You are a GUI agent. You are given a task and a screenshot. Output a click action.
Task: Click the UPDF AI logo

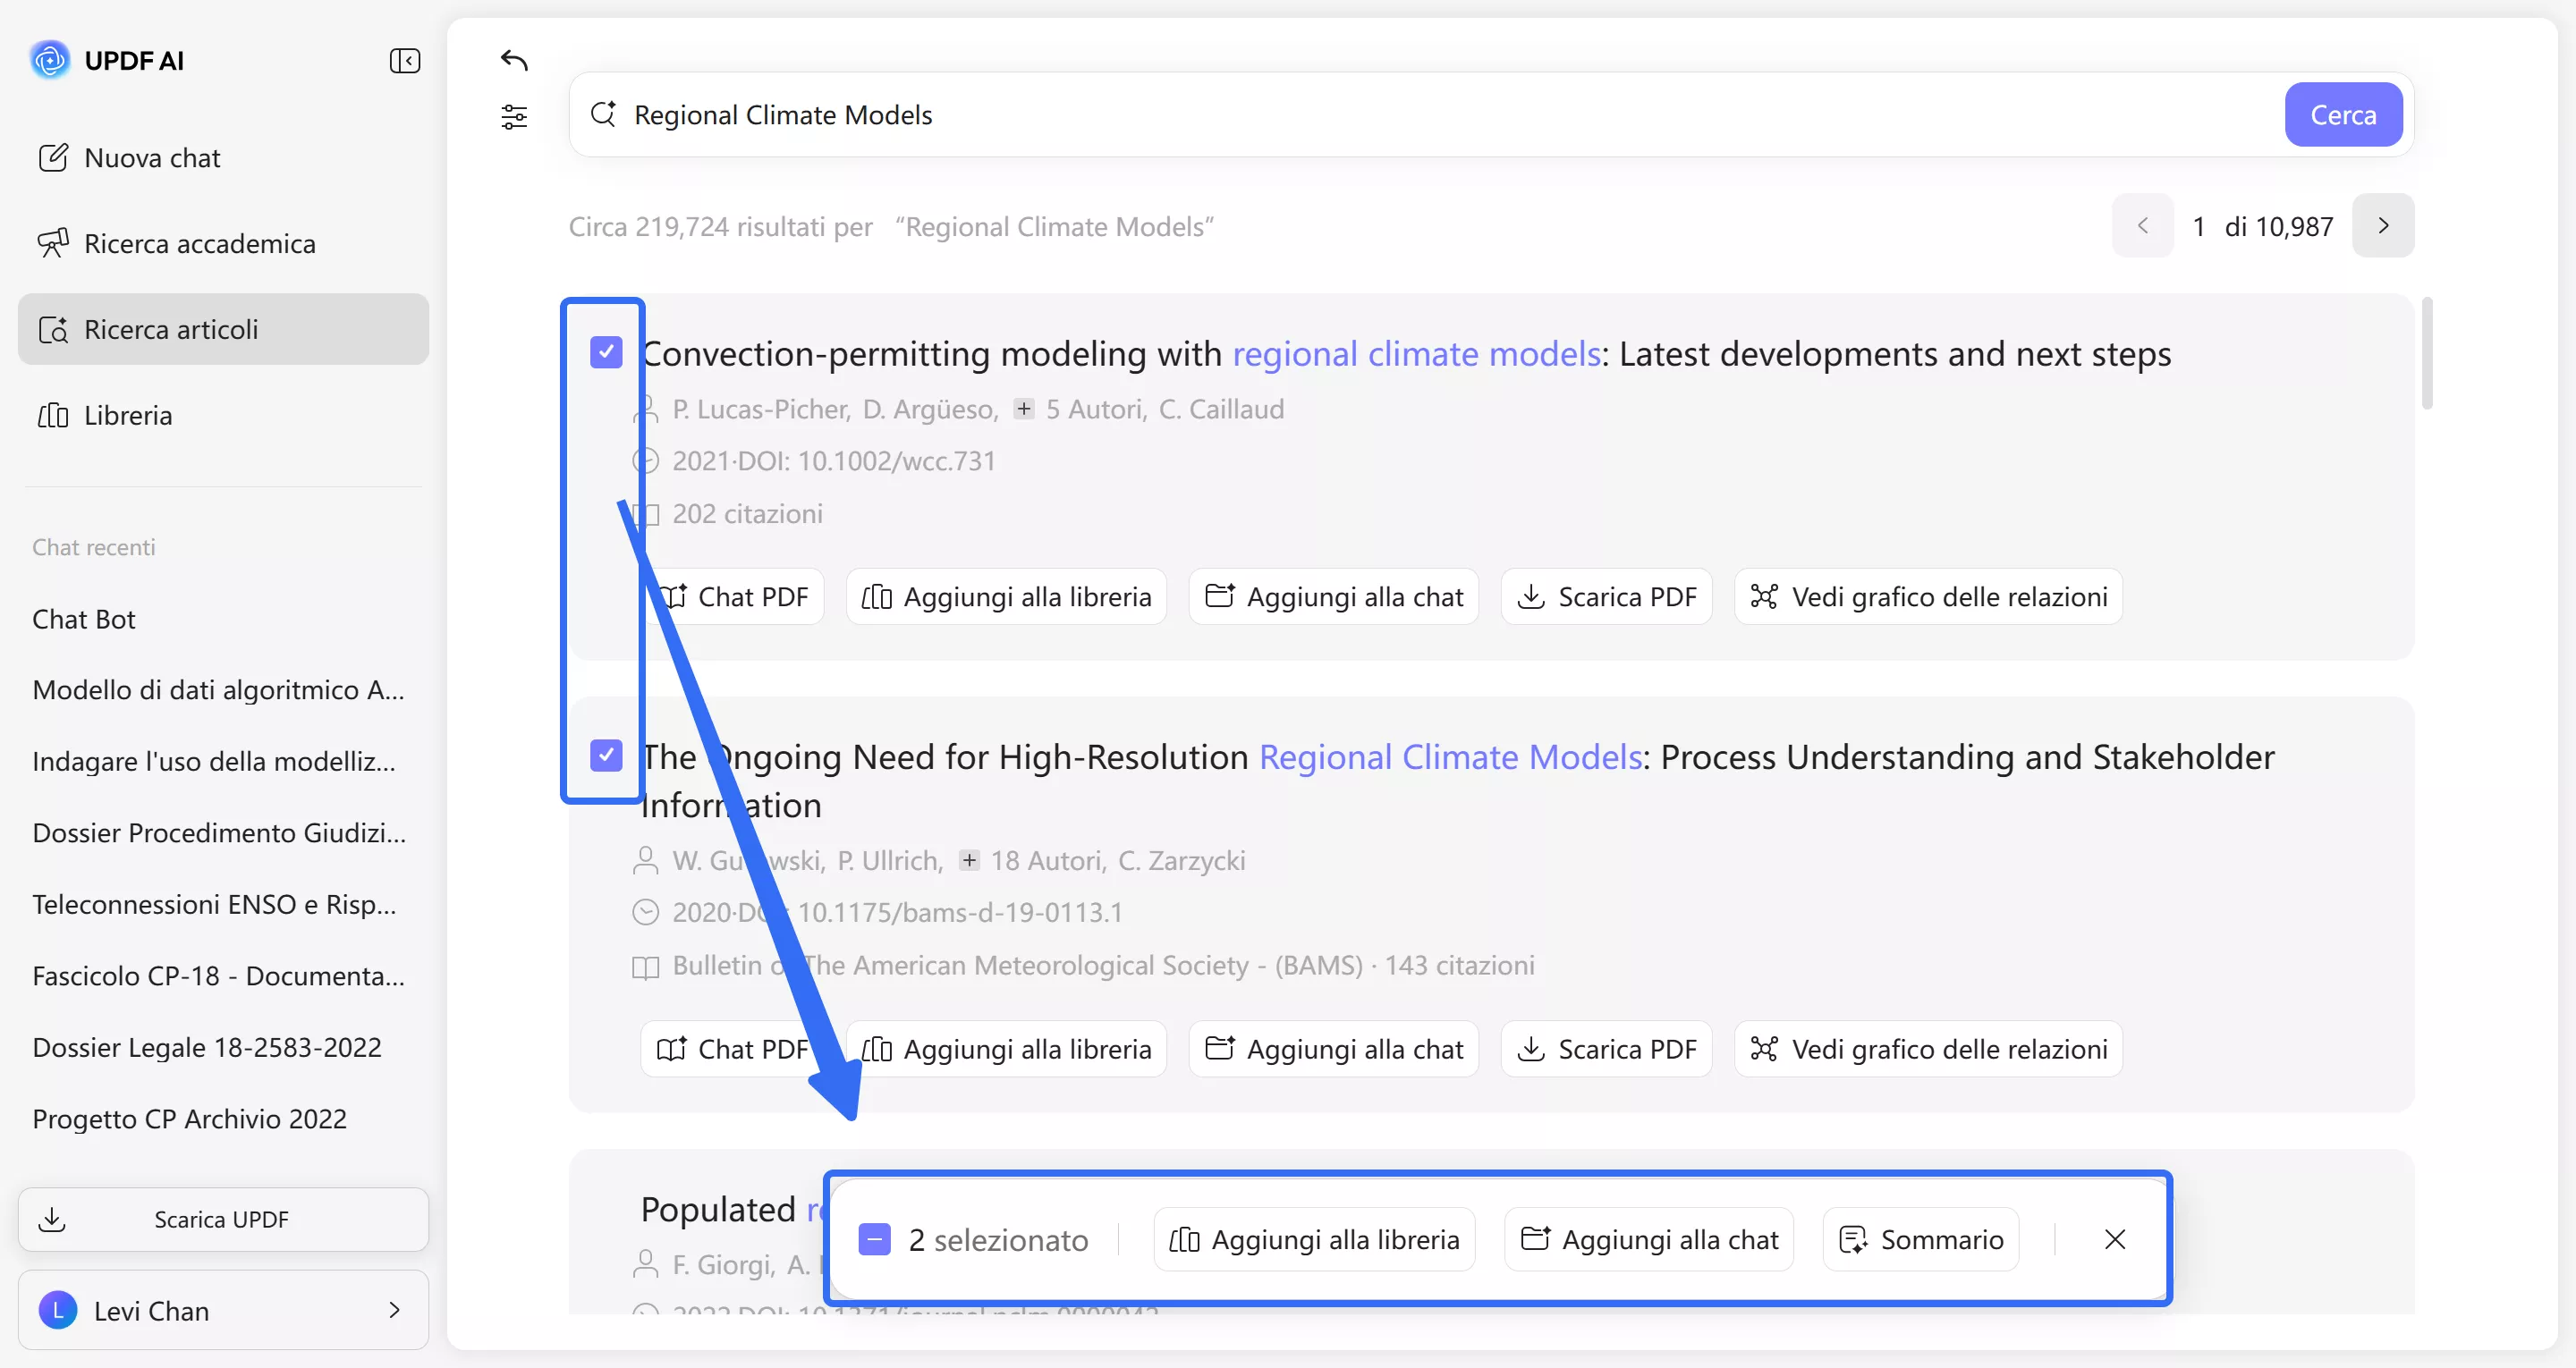(50, 61)
